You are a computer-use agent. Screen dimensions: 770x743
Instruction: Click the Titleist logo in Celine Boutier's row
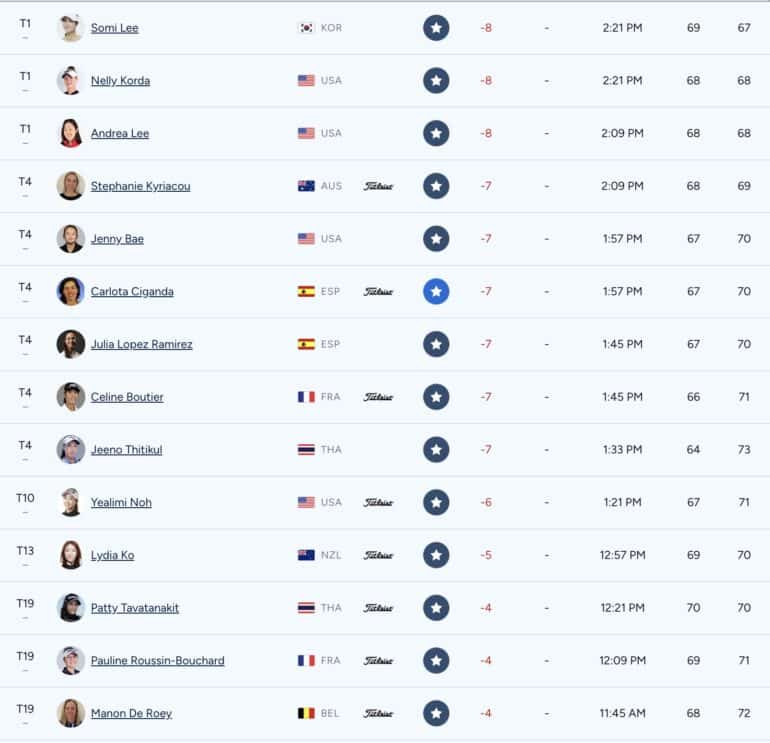coord(378,397)
